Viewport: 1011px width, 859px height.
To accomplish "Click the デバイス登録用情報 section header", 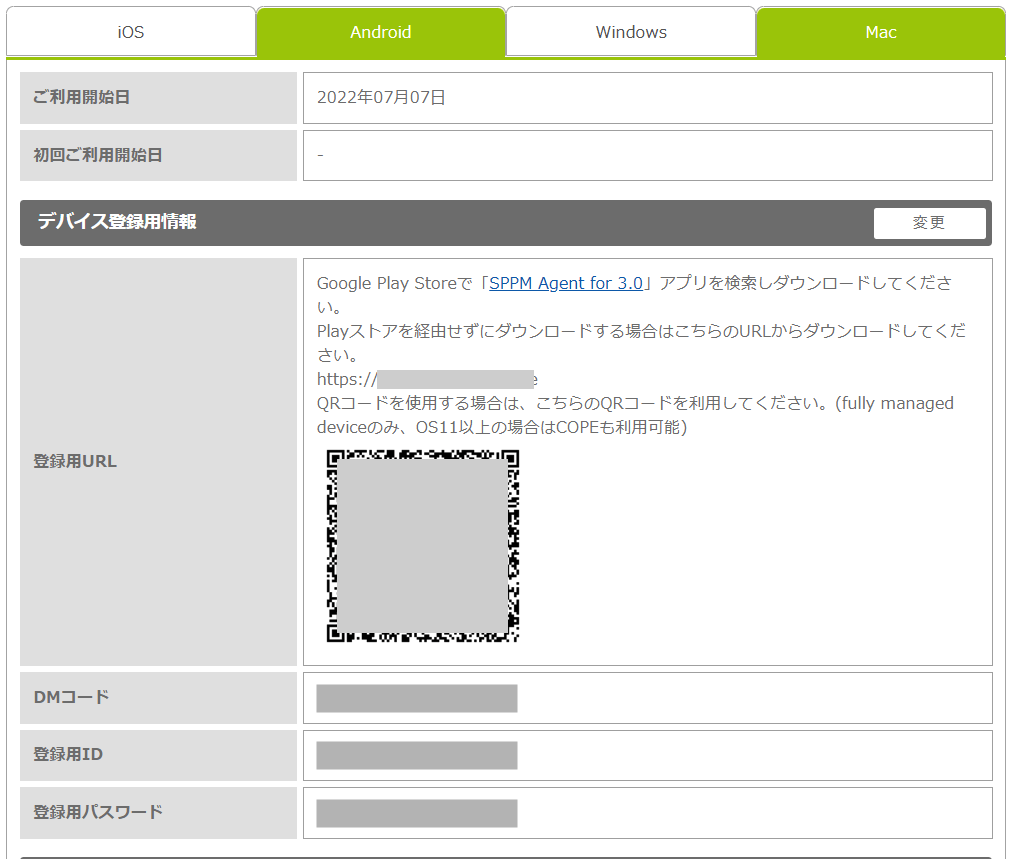I will click(506, 222).
